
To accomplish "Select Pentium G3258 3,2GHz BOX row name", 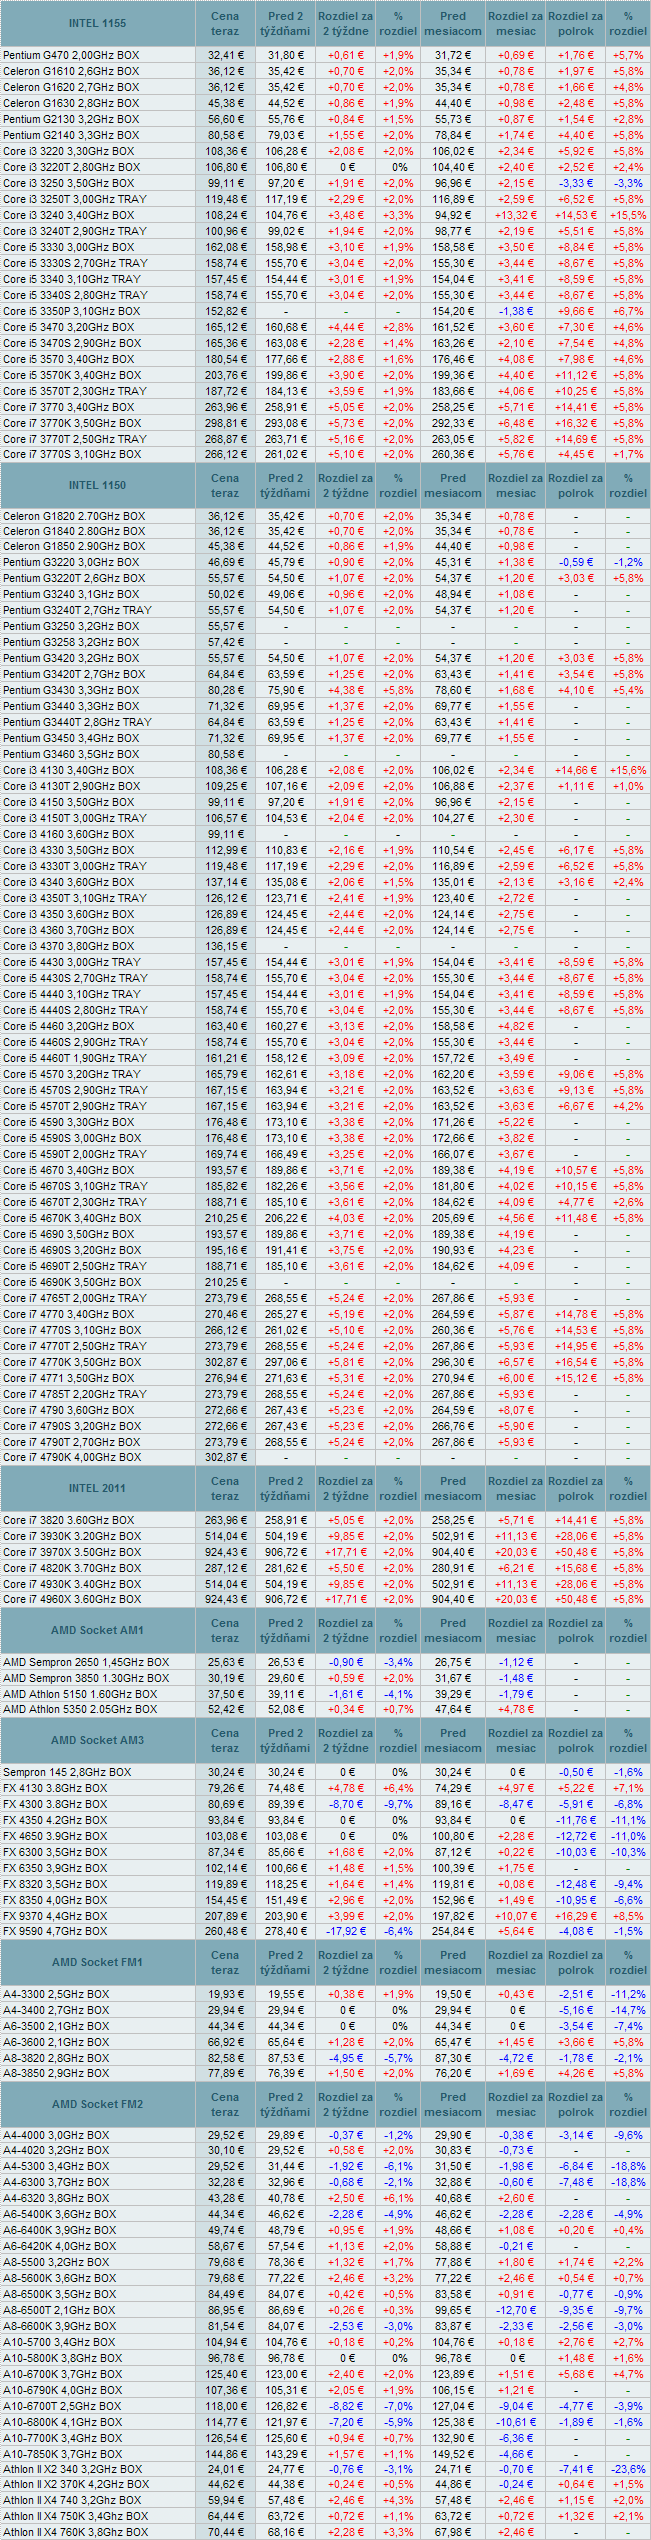I will [x=71, y=642].
